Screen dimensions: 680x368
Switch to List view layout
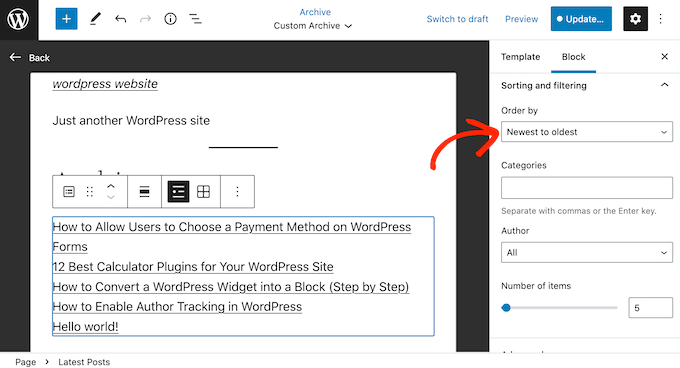coord(178,192)
